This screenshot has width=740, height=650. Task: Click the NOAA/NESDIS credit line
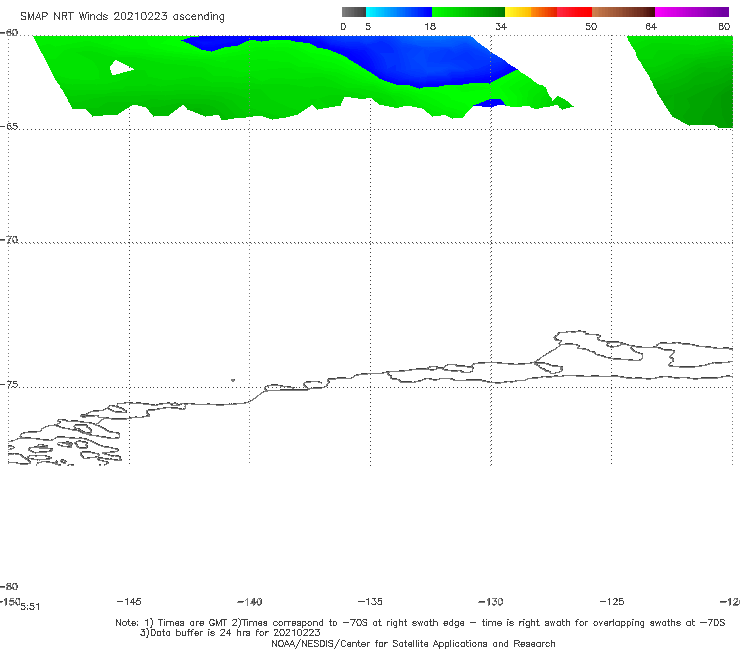[x=413, y=644]
